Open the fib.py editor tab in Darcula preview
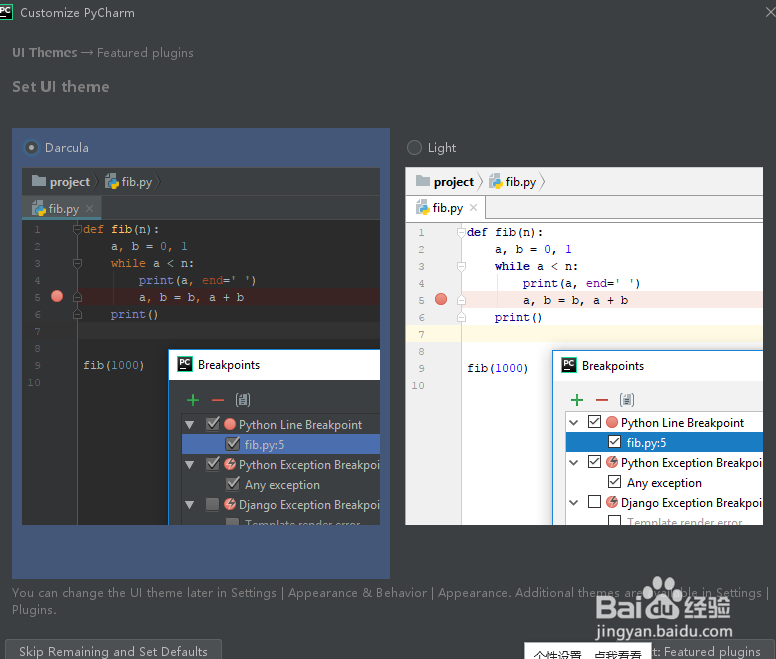The image size is (776, 659). tap(62, 208)
